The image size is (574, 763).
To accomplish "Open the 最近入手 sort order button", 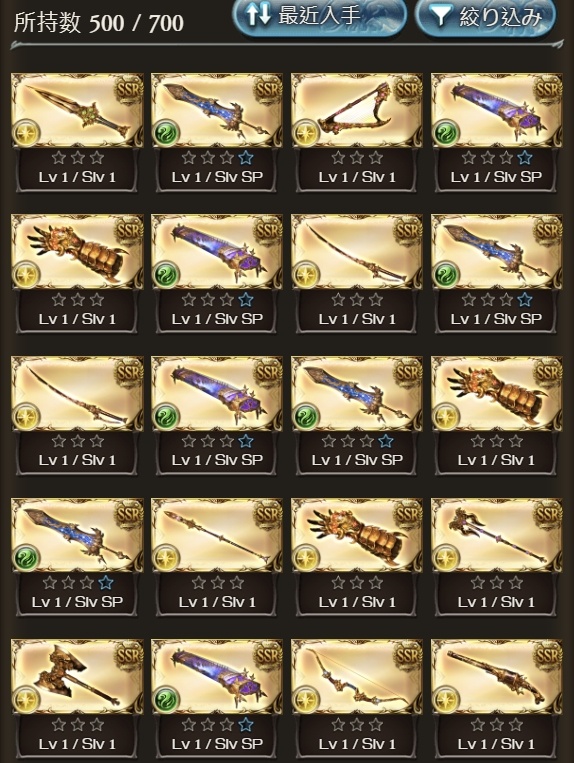I will [x=320, y=16].
